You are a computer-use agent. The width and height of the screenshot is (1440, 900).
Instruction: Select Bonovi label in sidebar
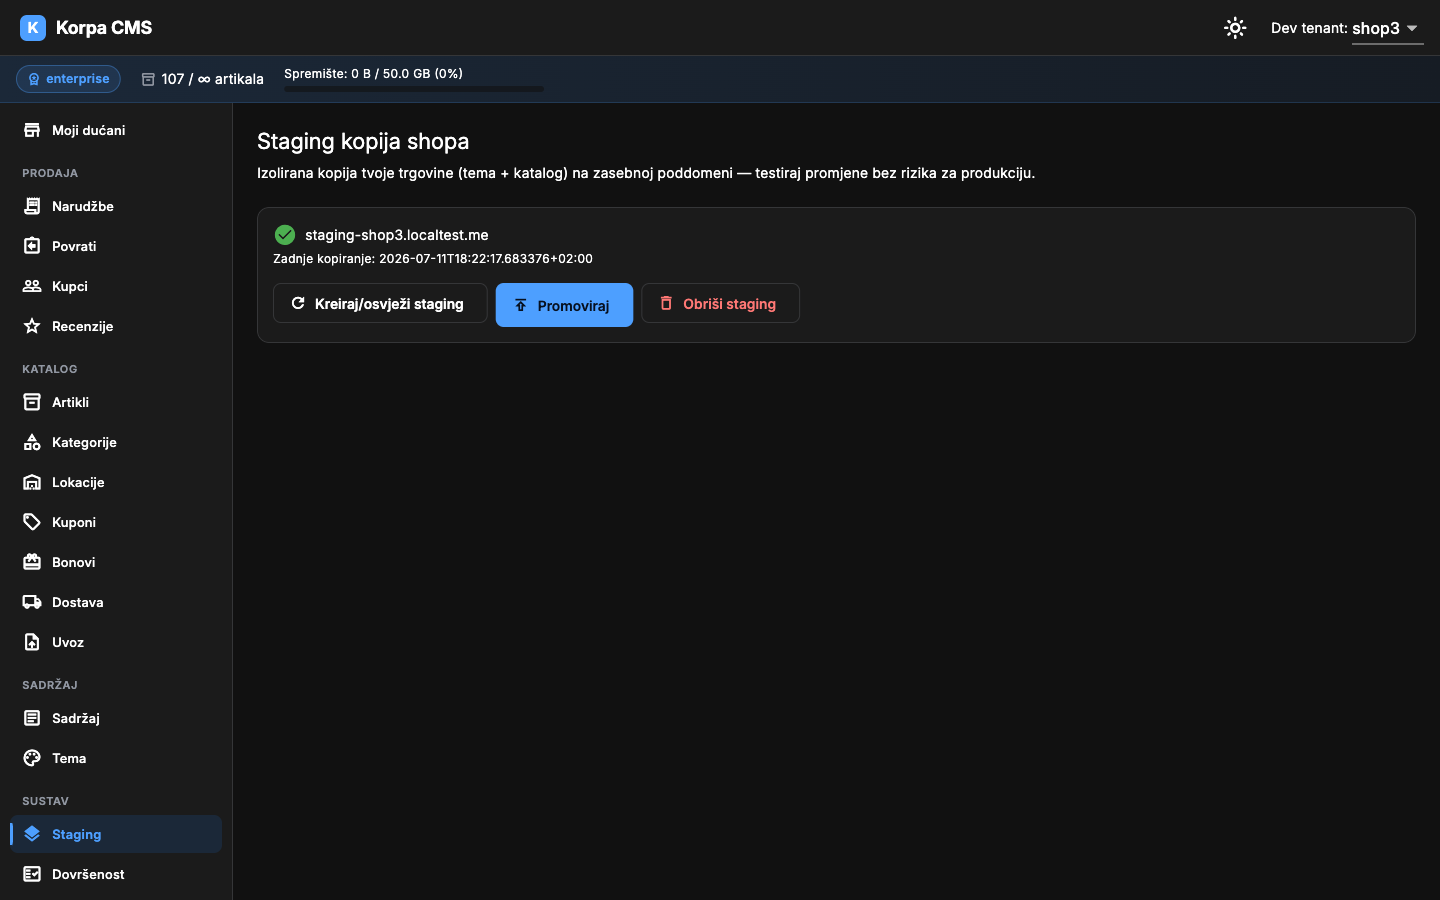click(x=74, y=562)
